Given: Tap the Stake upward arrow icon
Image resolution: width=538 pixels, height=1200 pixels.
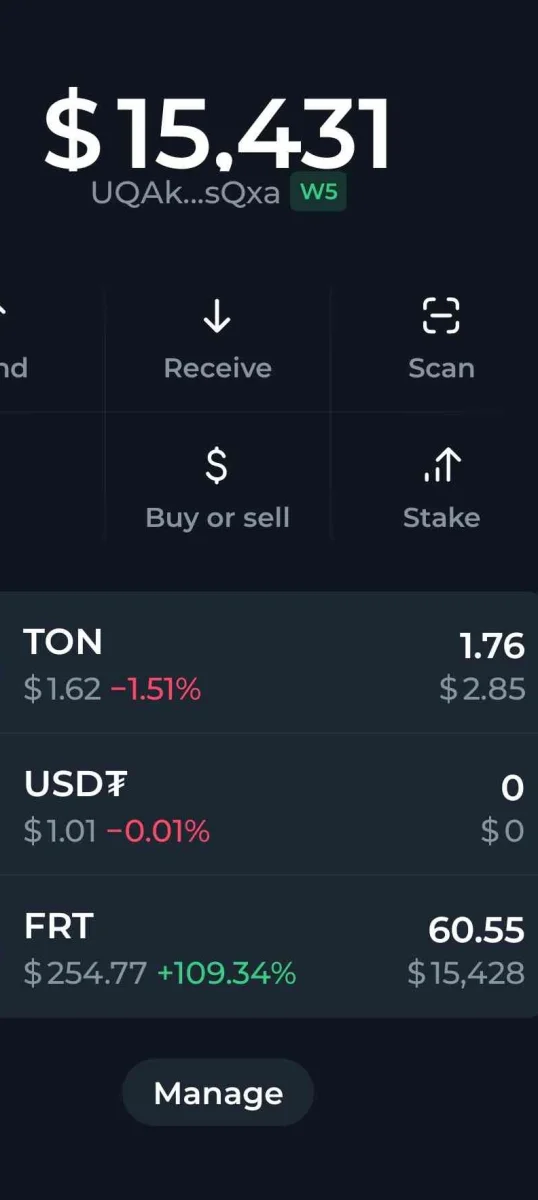Looking at the screenshot, I should [x=441, y=465].
